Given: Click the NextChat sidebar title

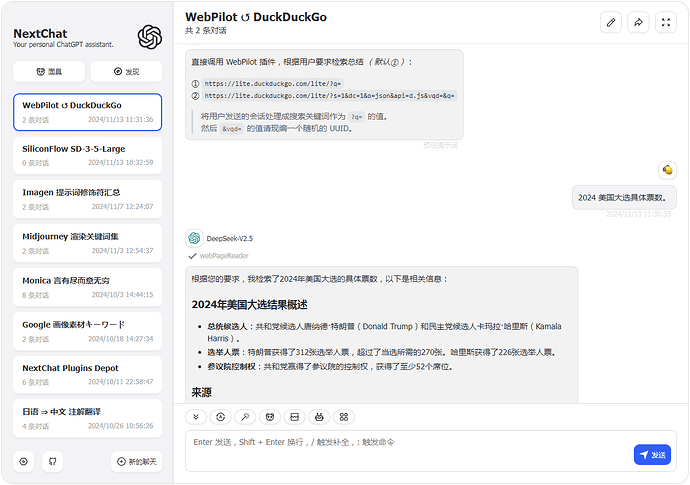Looking at the screenshot, I should click(40, 33).
